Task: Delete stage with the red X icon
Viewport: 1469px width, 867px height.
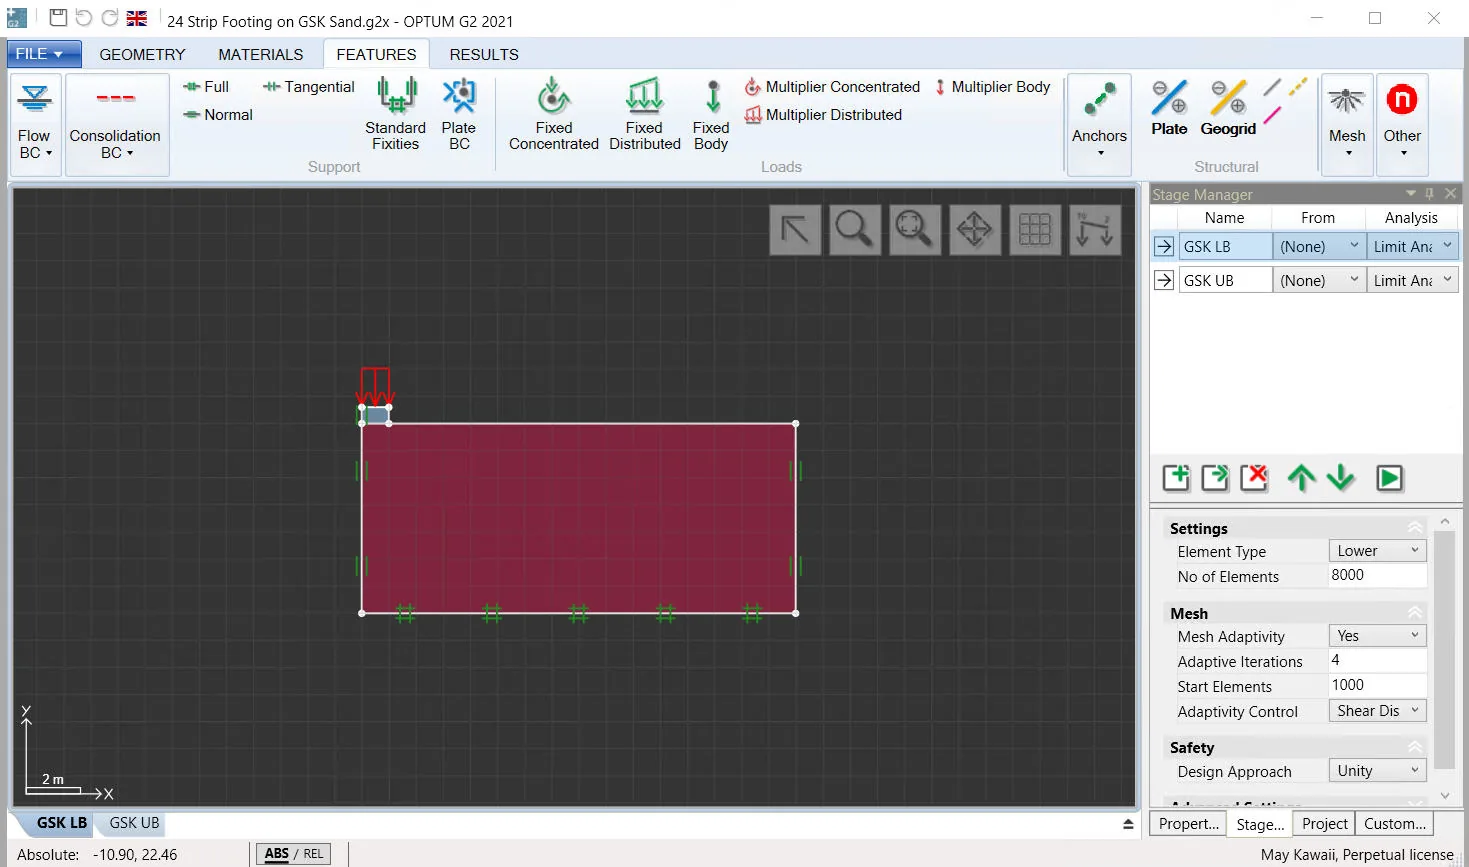Action: click(x=1254, y=478)
